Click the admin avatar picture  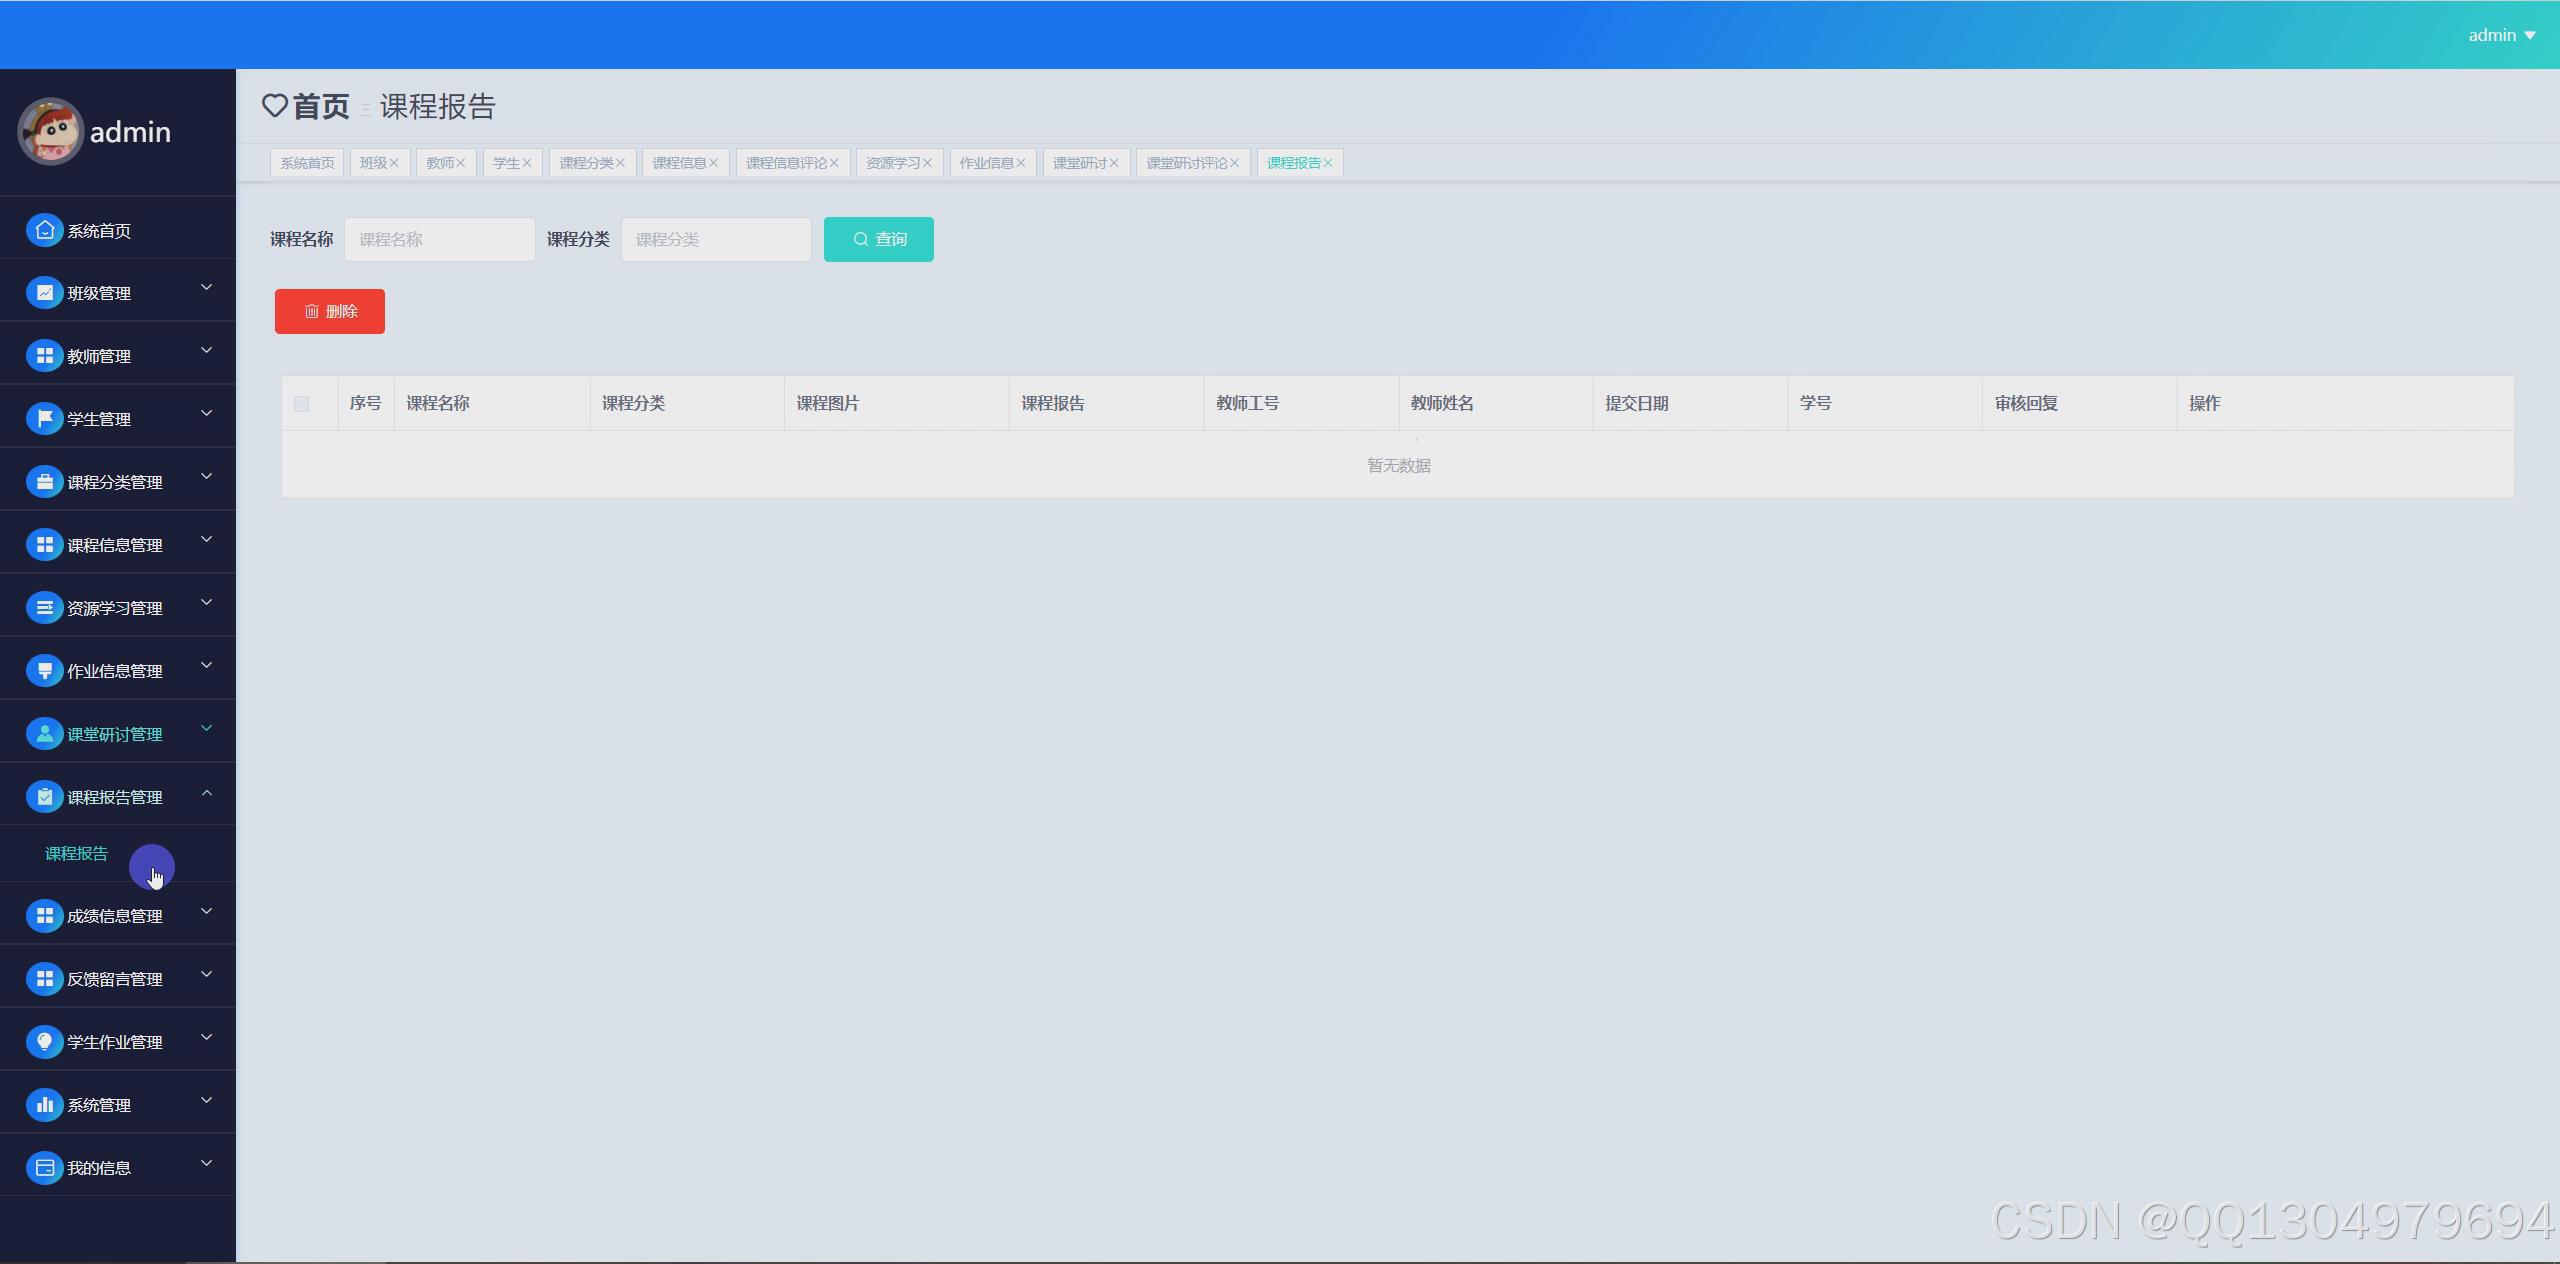50,131
